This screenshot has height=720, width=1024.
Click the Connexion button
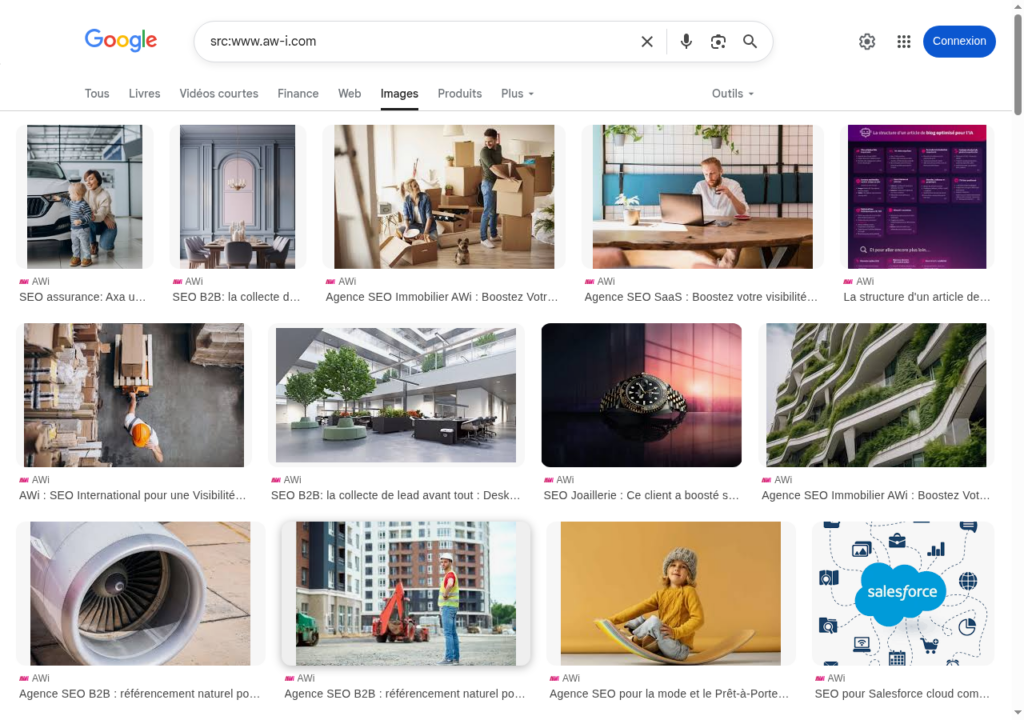coord(959,41)
